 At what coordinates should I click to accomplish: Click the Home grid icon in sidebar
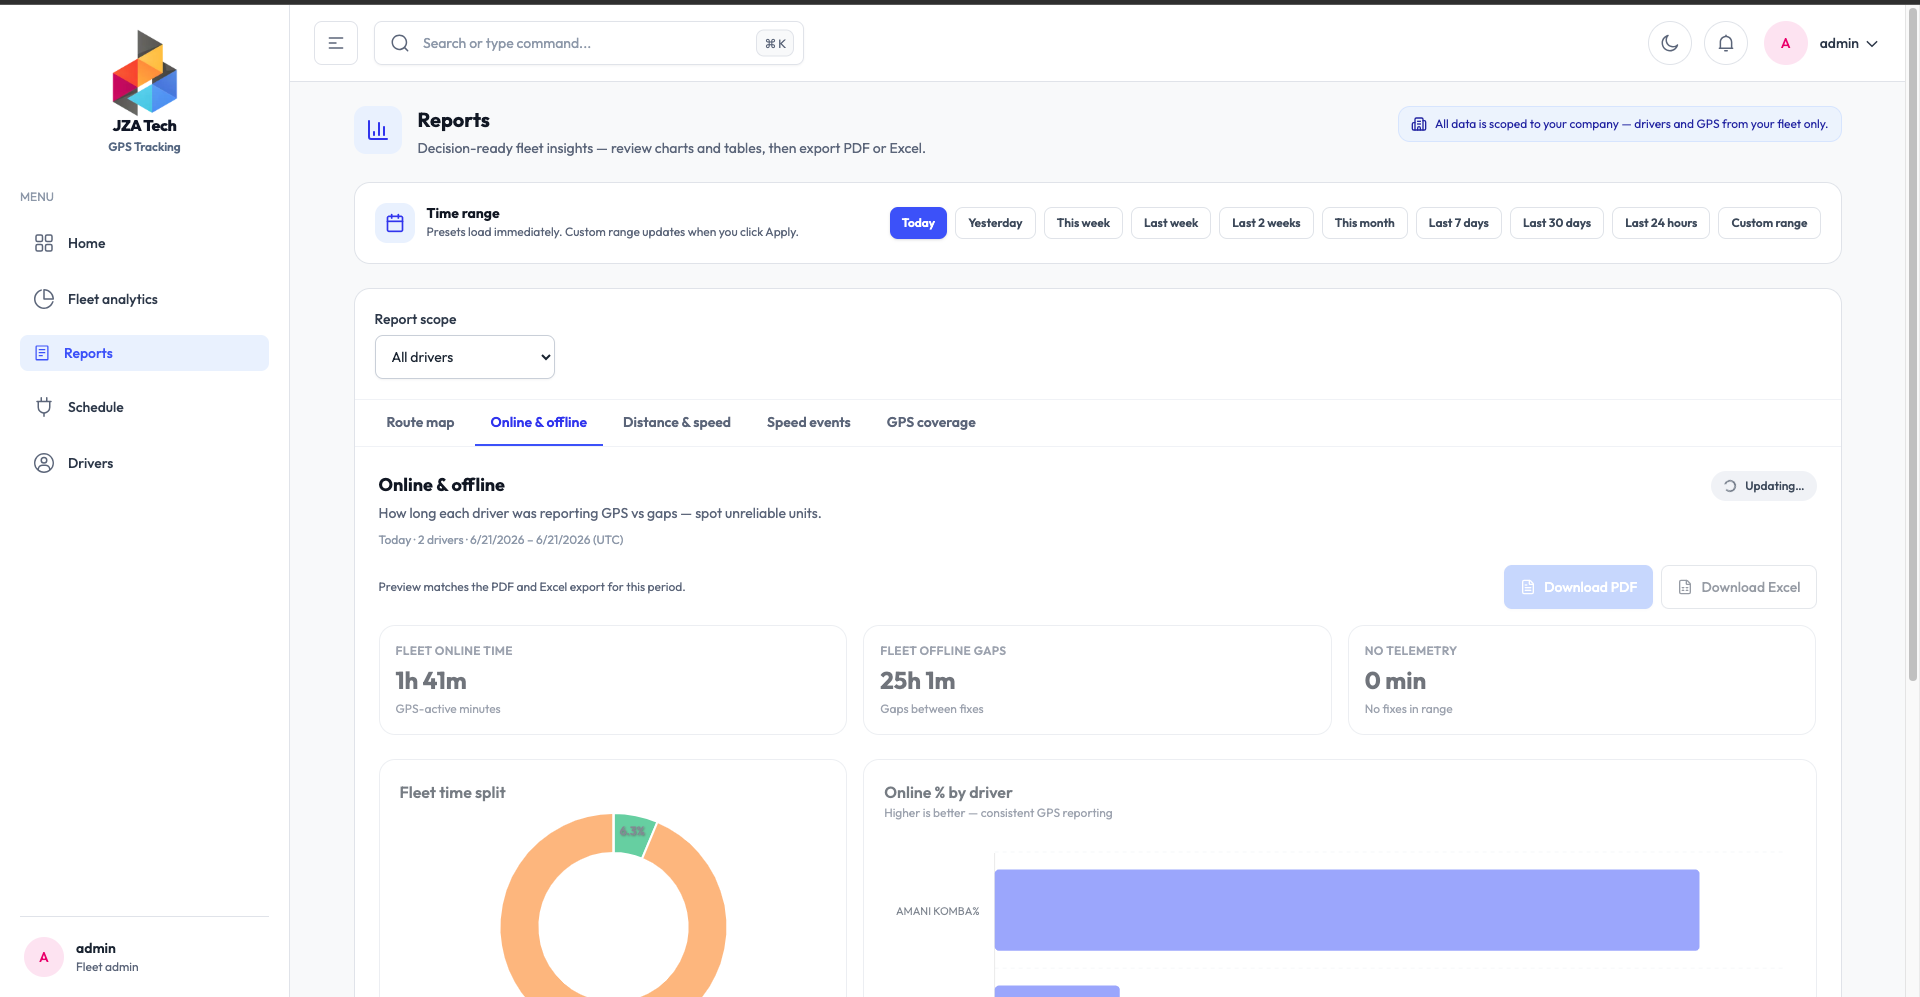point(44,243)
